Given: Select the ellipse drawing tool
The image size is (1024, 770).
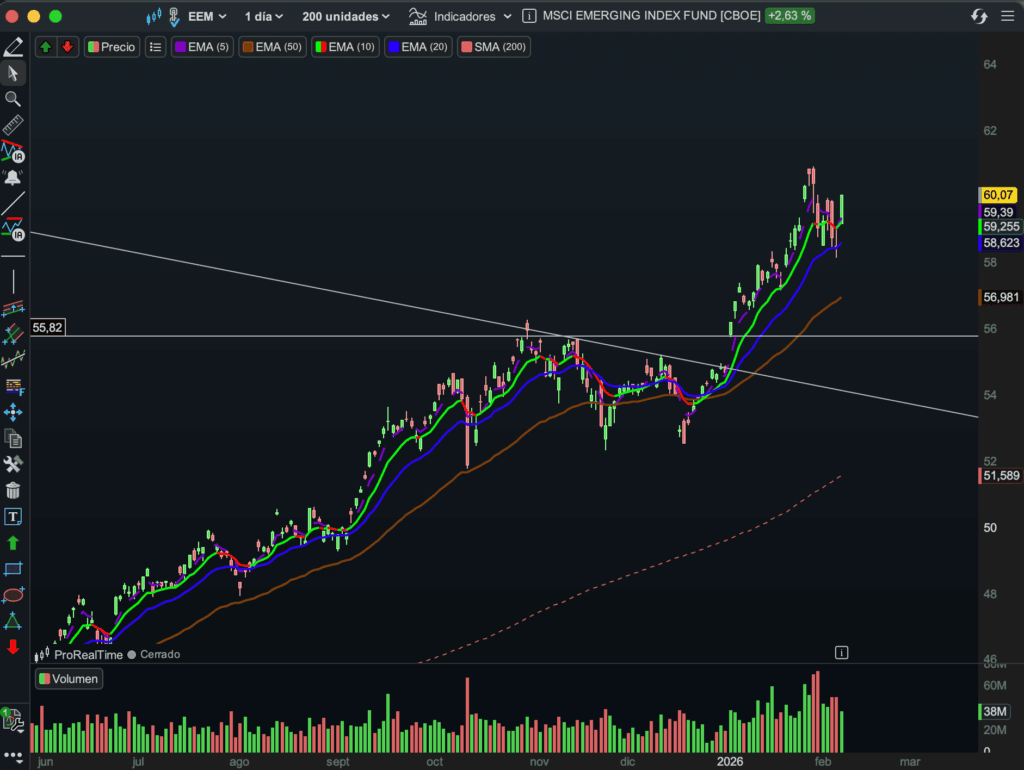Looking at the screenshot, I should coord(13,595).
